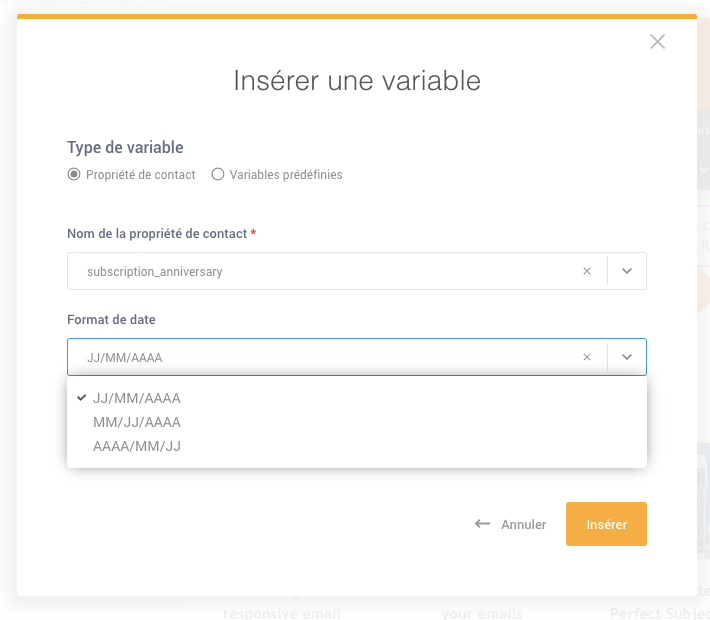Click the Format de date field text
710x620 pixels.
click(125, 358)
